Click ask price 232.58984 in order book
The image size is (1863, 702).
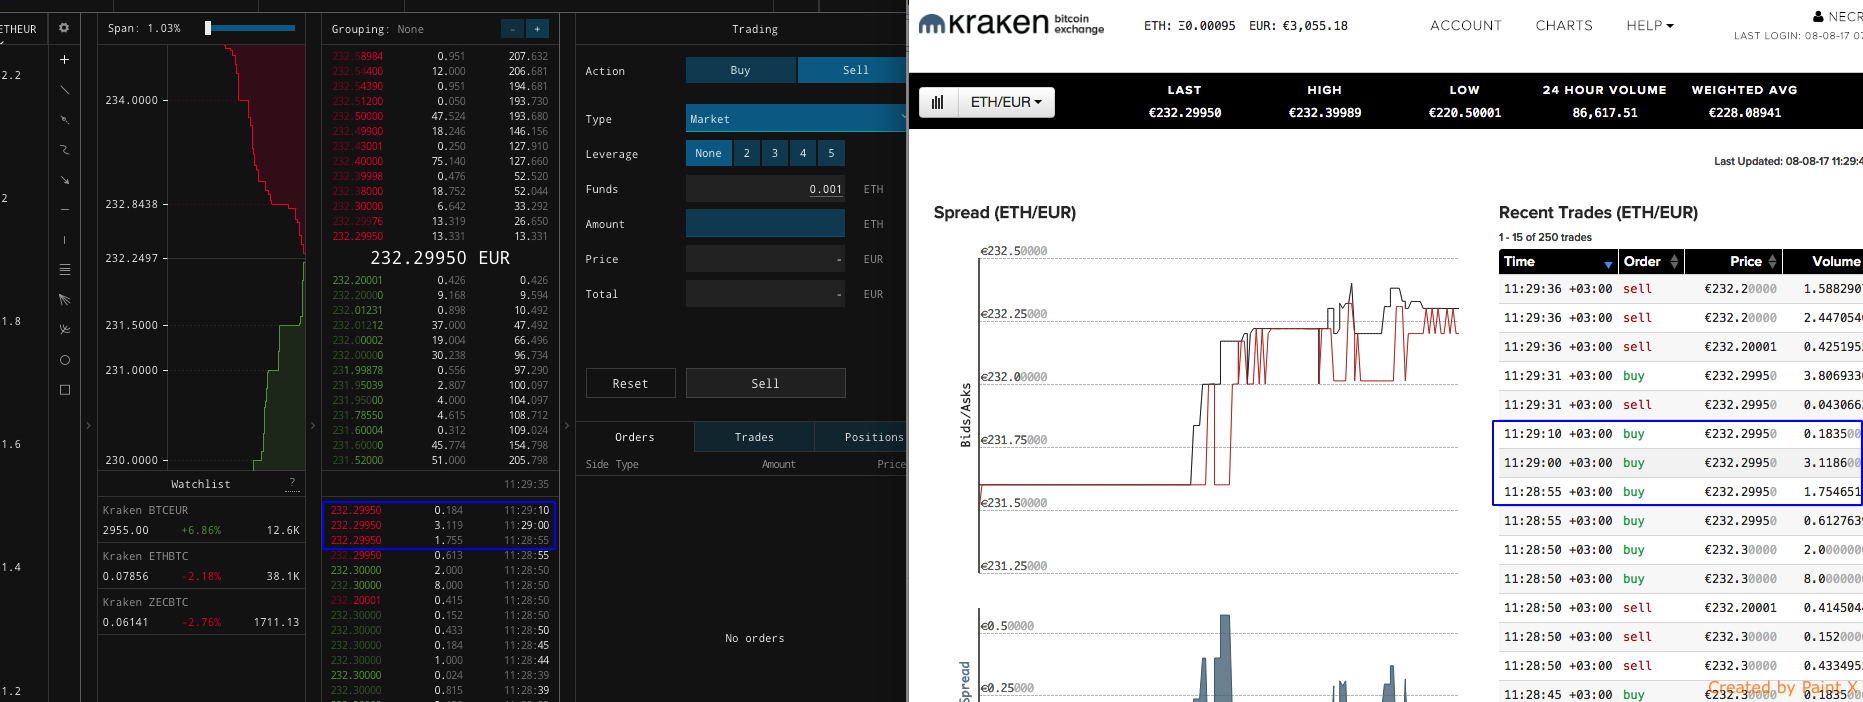tap(357, 57)
